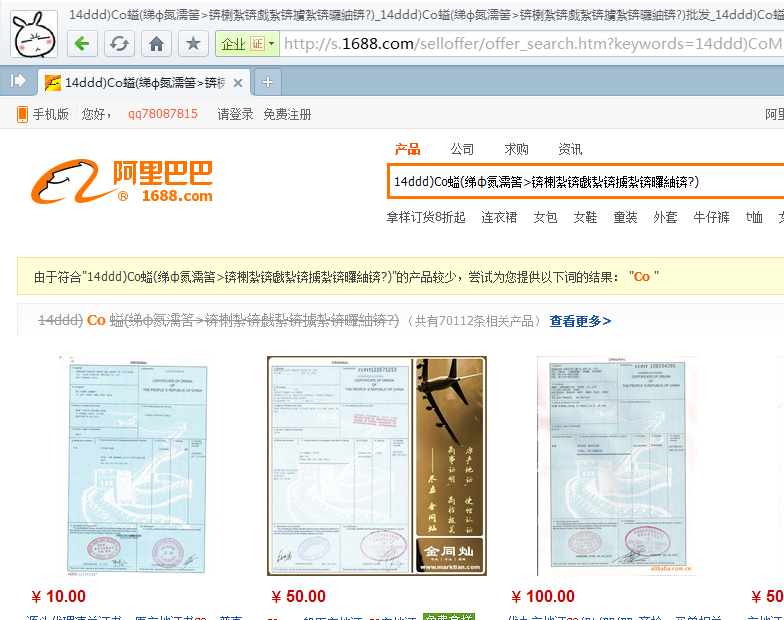The height and width of the screenshot is (620, 784).
Task: Click the 免费注册 register link
Action: click(287, 114)
